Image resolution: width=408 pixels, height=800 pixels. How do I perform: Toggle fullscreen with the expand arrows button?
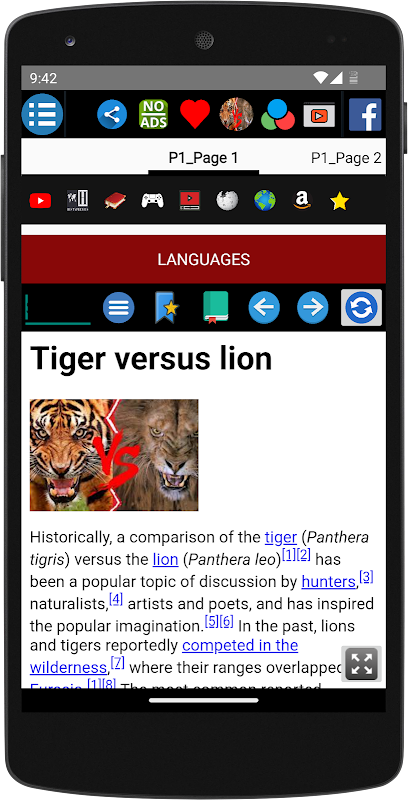(x=362, y=664)
